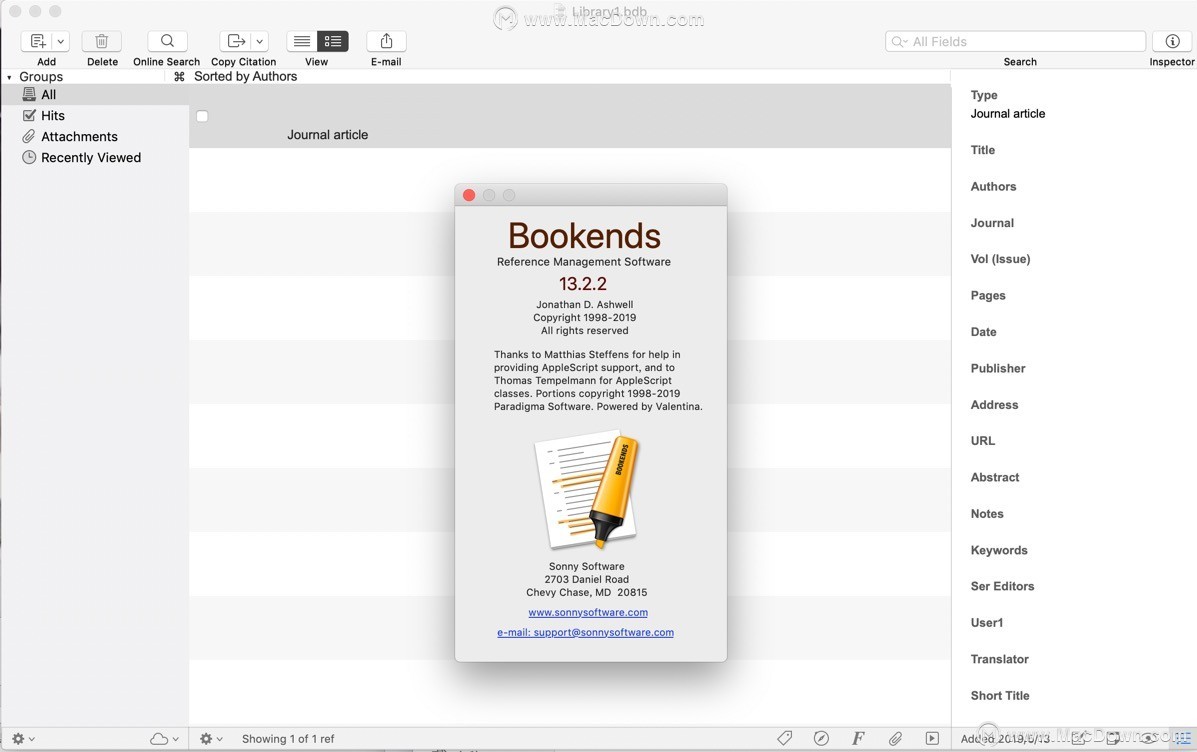Click the Authors field label in Inspector
Screen dimensions: 1197x752
(x=993, y=186)
